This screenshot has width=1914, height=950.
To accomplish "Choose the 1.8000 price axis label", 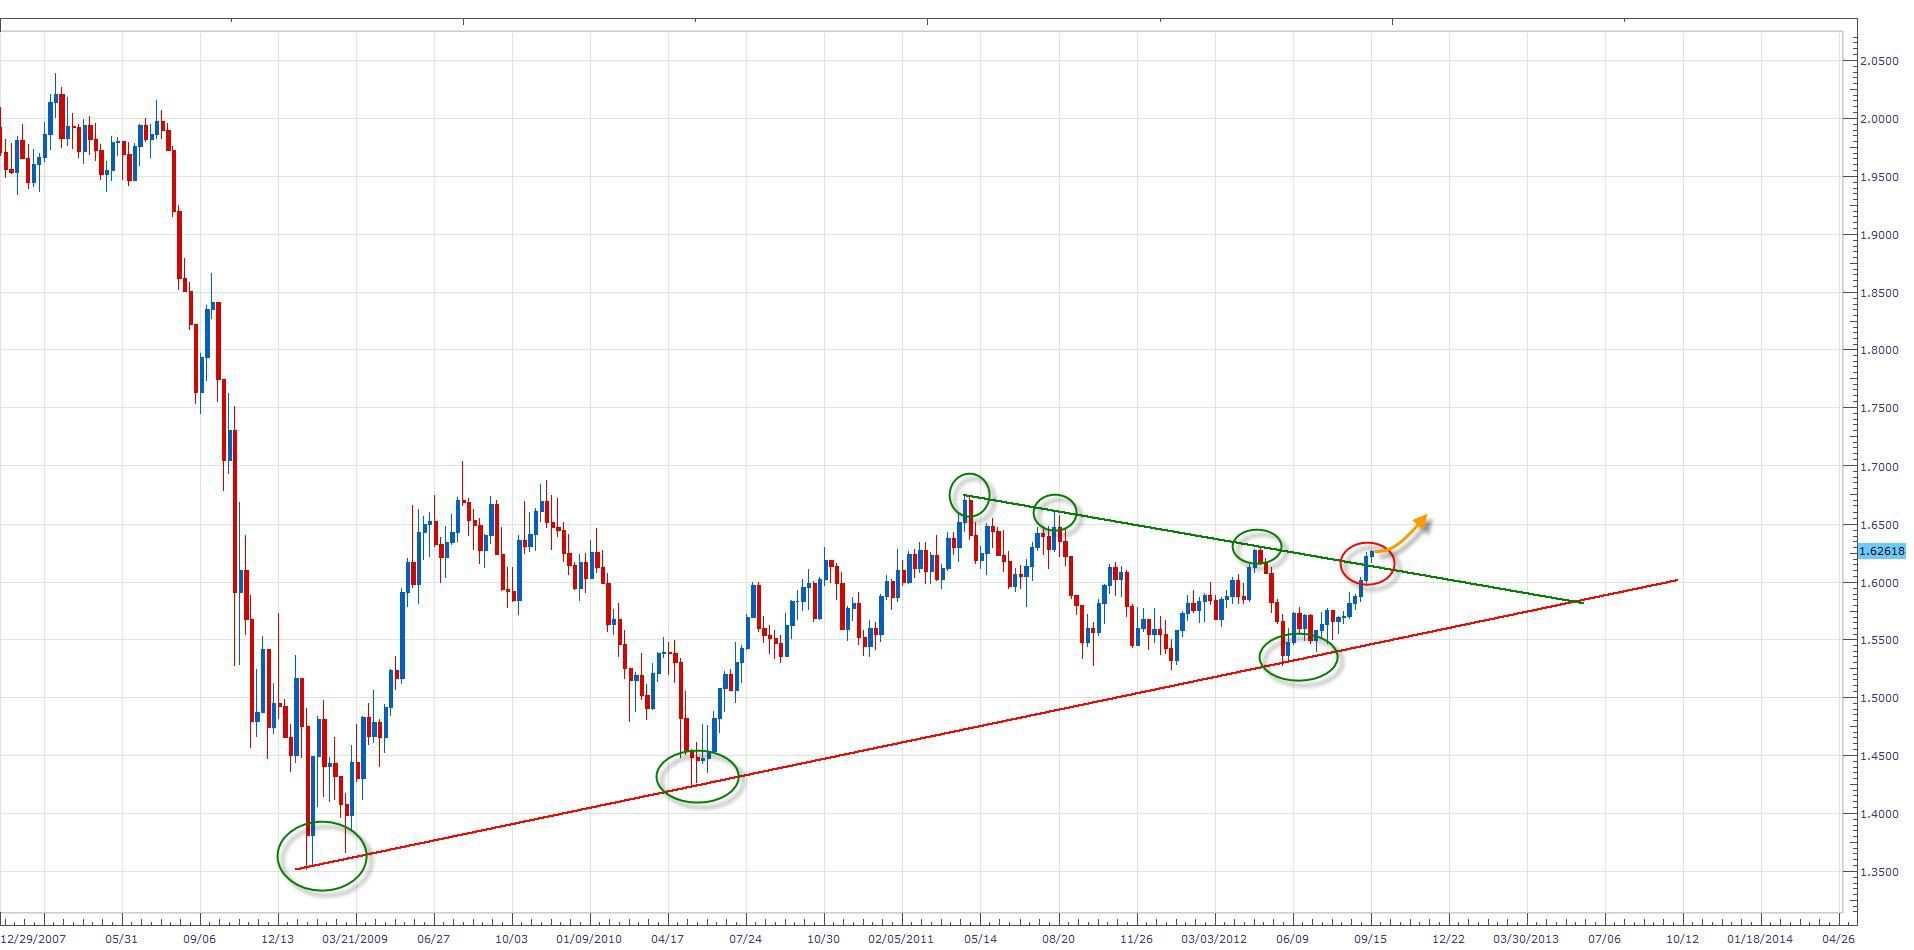I will (x=1878, y=350).
